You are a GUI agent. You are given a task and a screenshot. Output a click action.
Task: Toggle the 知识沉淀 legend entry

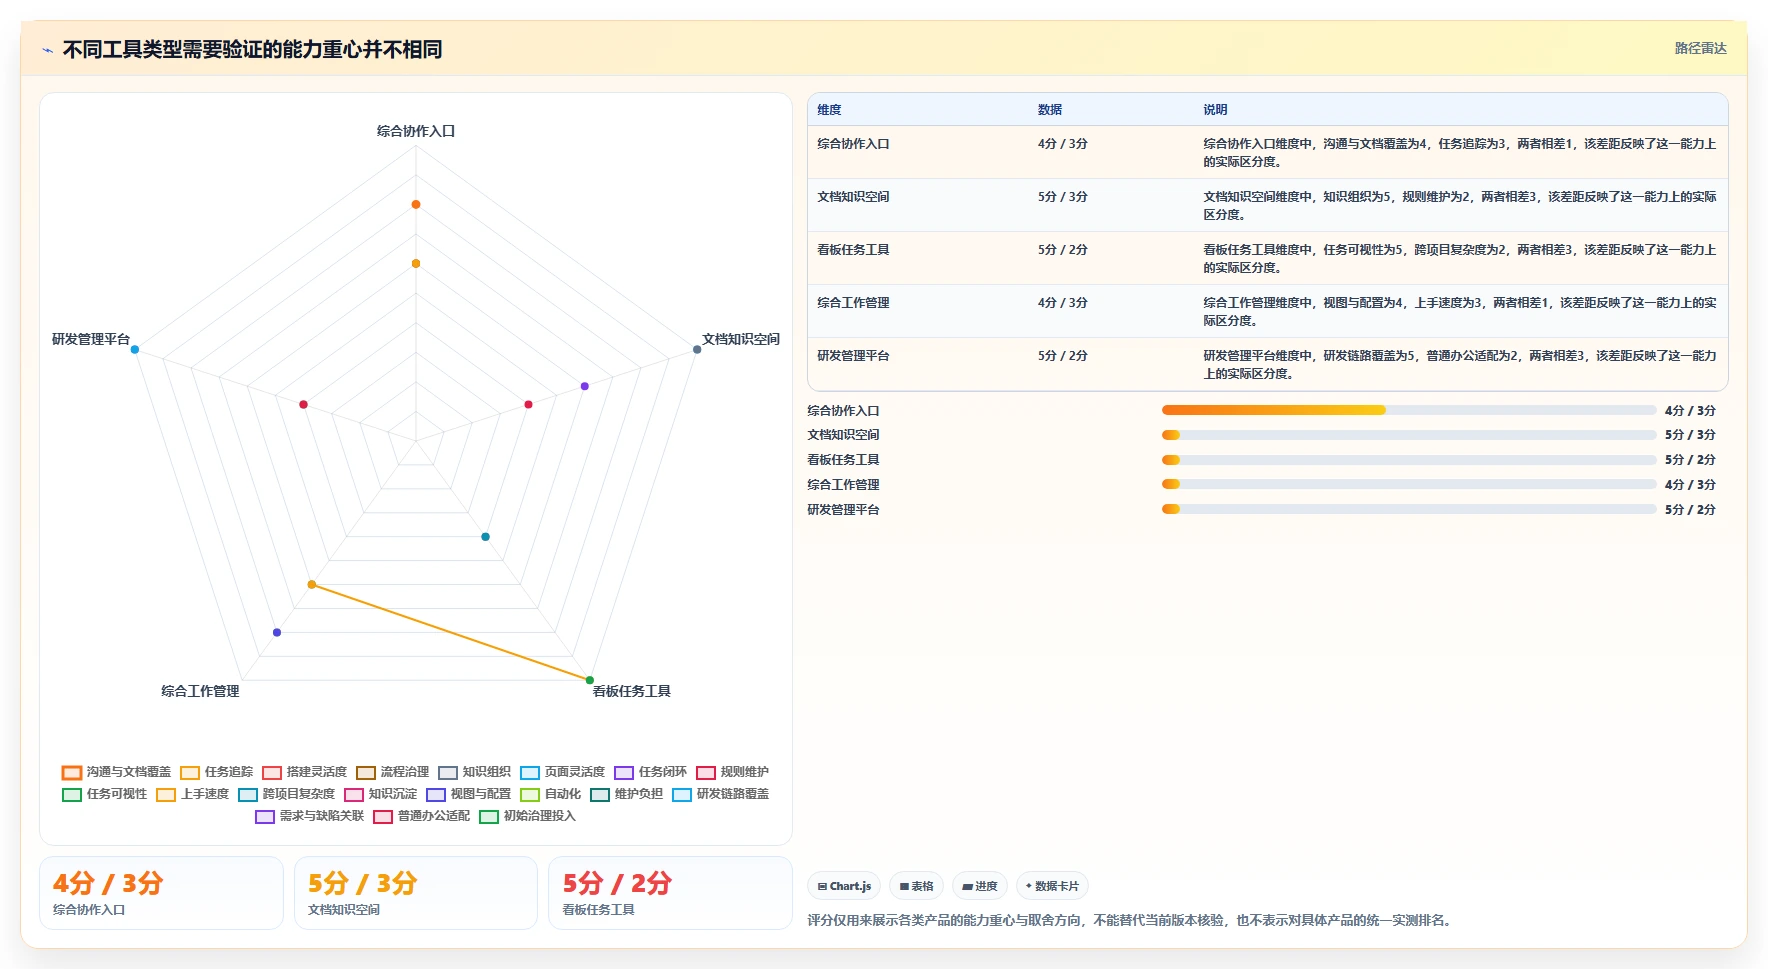tap(380, 794)
